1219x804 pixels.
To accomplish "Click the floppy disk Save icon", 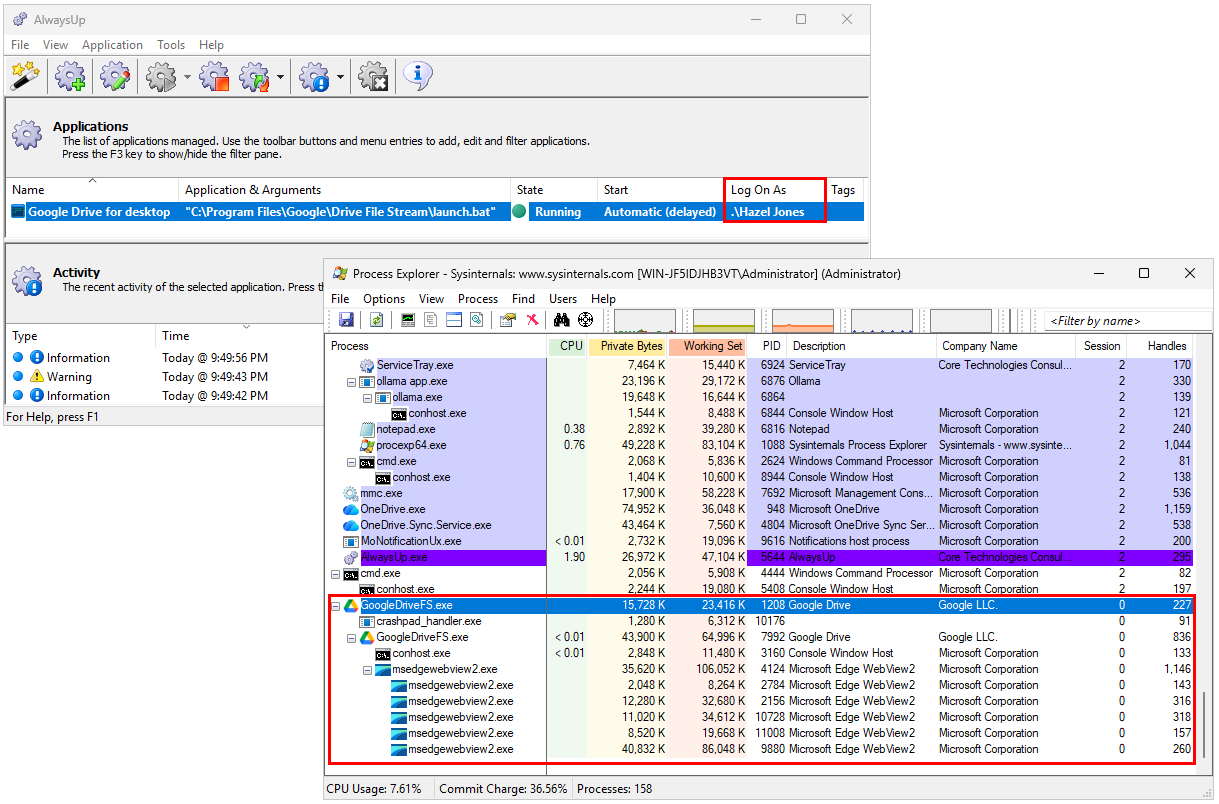I will (x=346, y=320).
